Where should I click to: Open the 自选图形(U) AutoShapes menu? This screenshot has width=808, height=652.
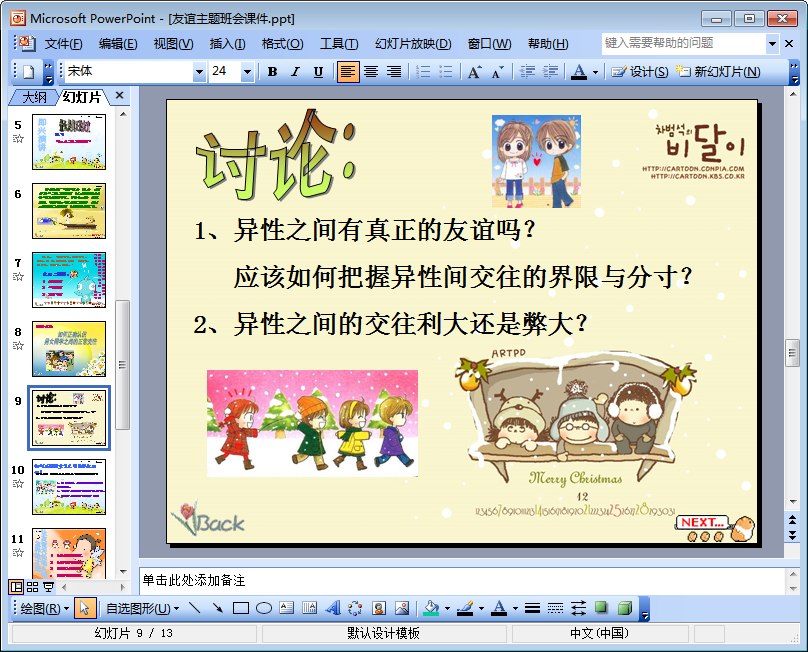pos(143,609)
